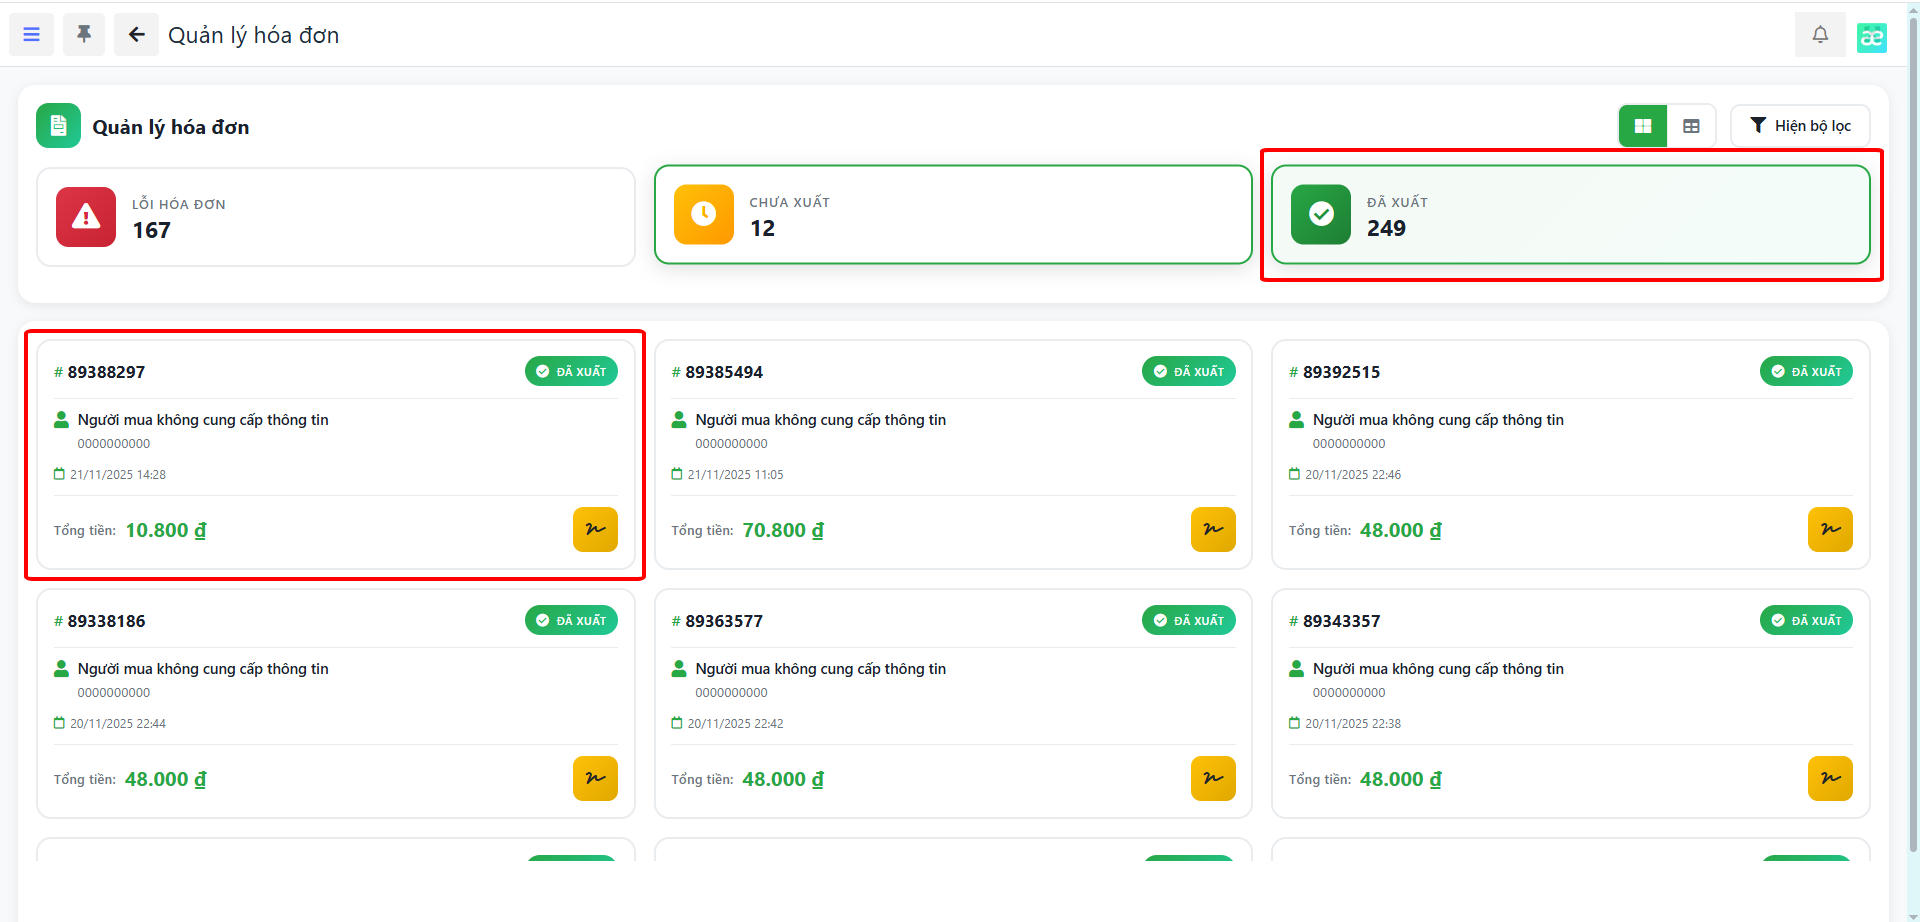The width and height of the screenshot is (1920, 922).
Task: Click the signature icon on invoice 89343357
Action: (1829, 779)
